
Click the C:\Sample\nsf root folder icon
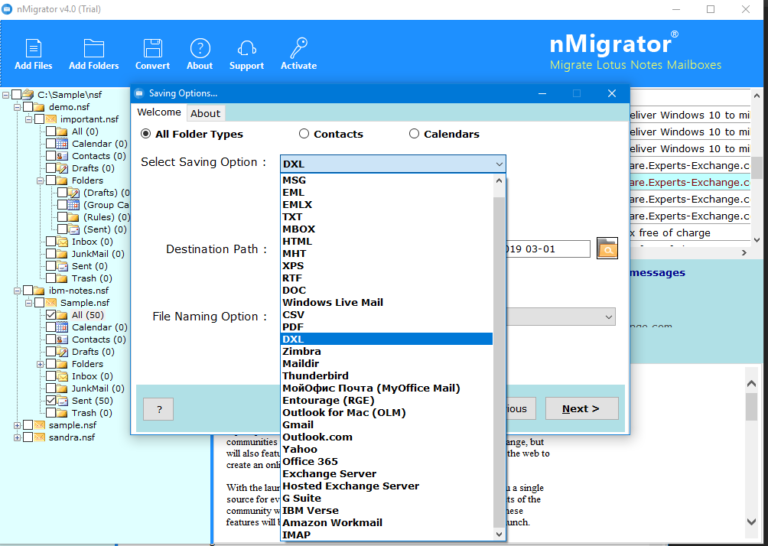pos(28,94)
